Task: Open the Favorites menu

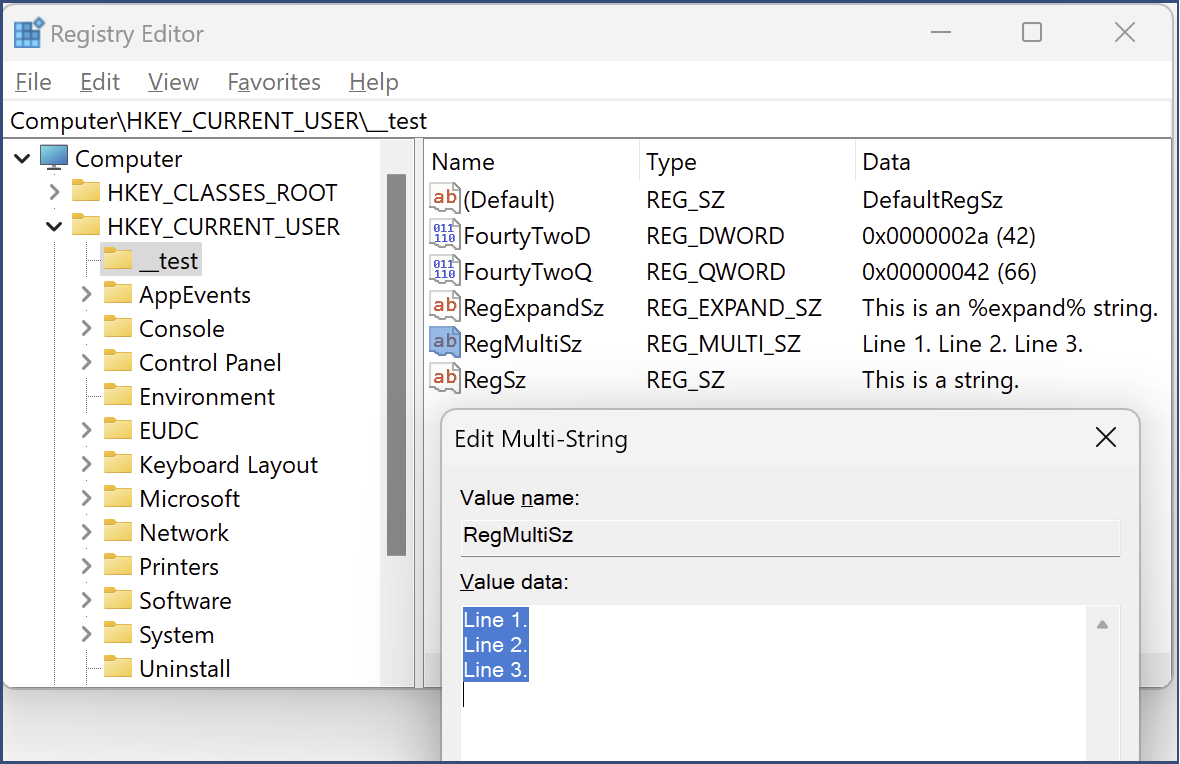Action: [x=274, y=82]
